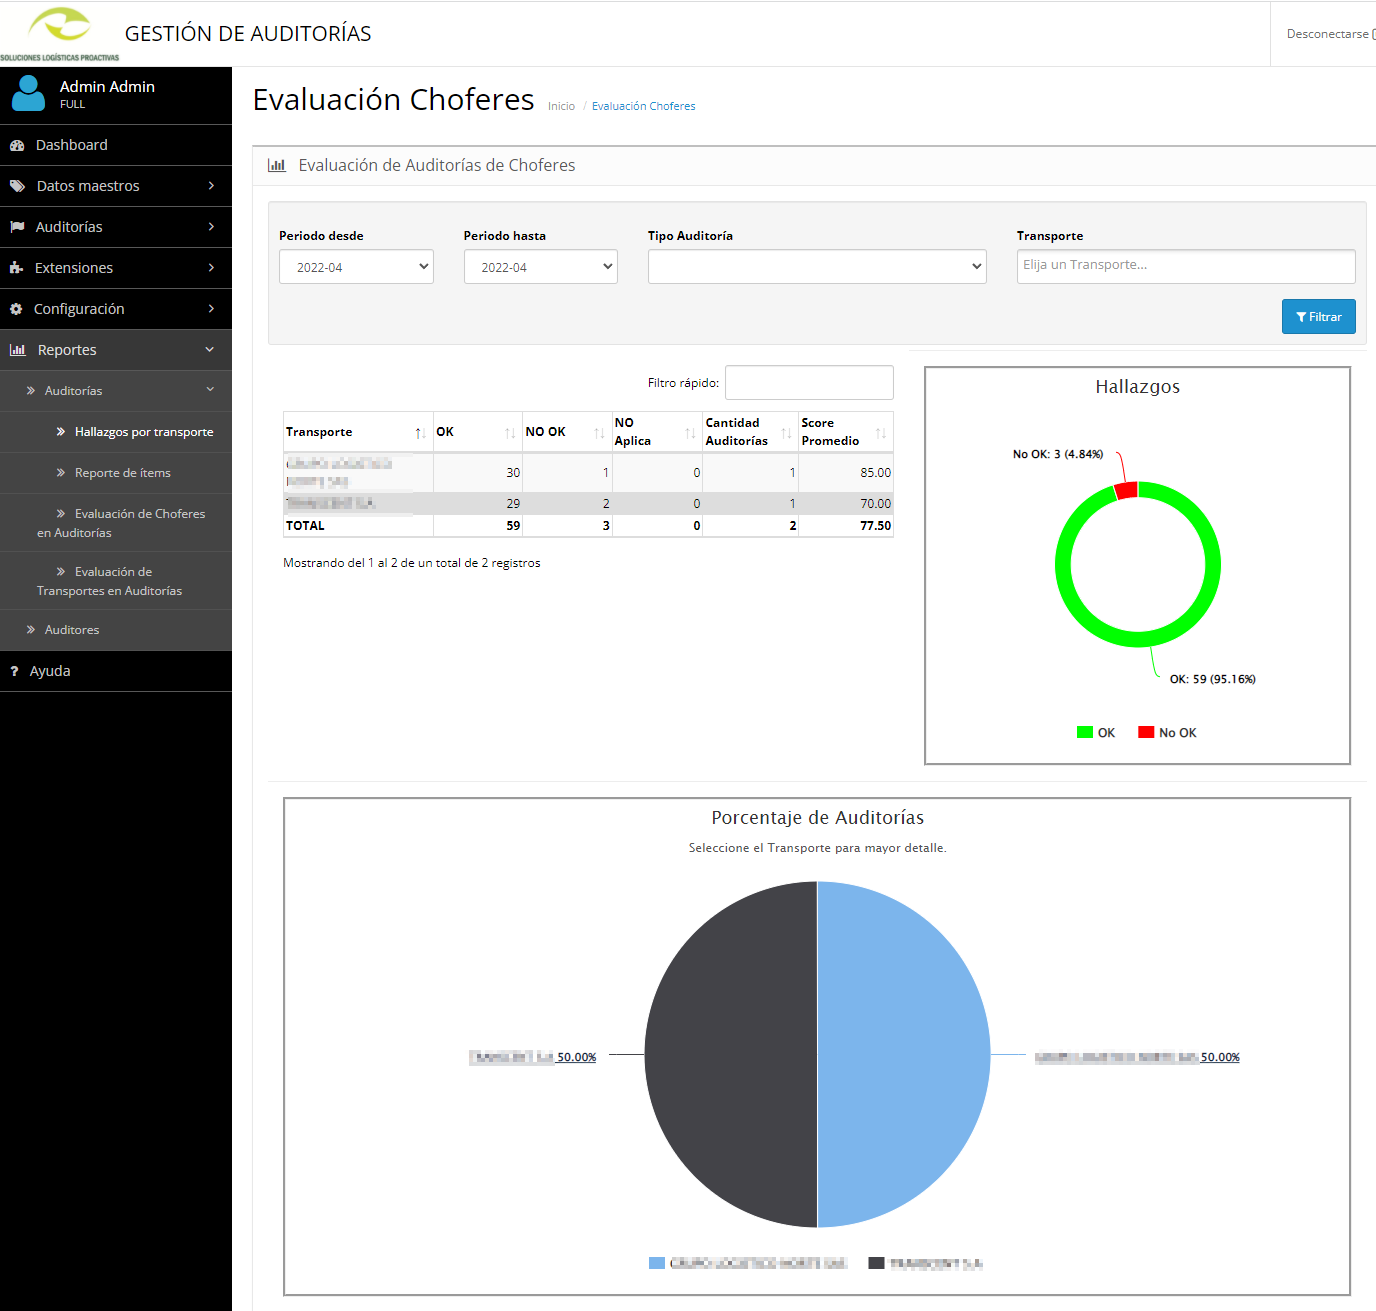Click the tags icon beside Datos maestros
Viewport: 1376px width, 1311px height.
click(x=17, y=186)
